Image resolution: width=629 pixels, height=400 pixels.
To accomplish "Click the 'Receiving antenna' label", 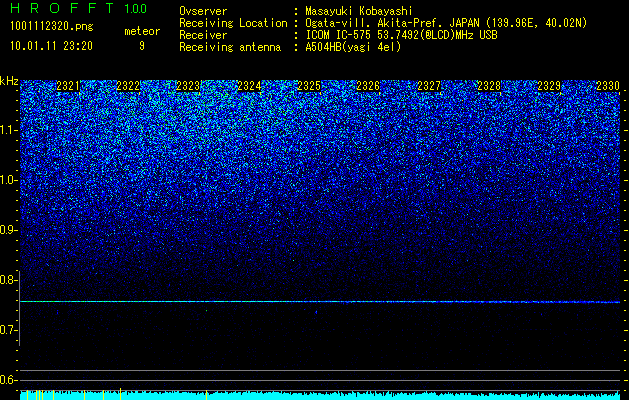I will (230, 47).
